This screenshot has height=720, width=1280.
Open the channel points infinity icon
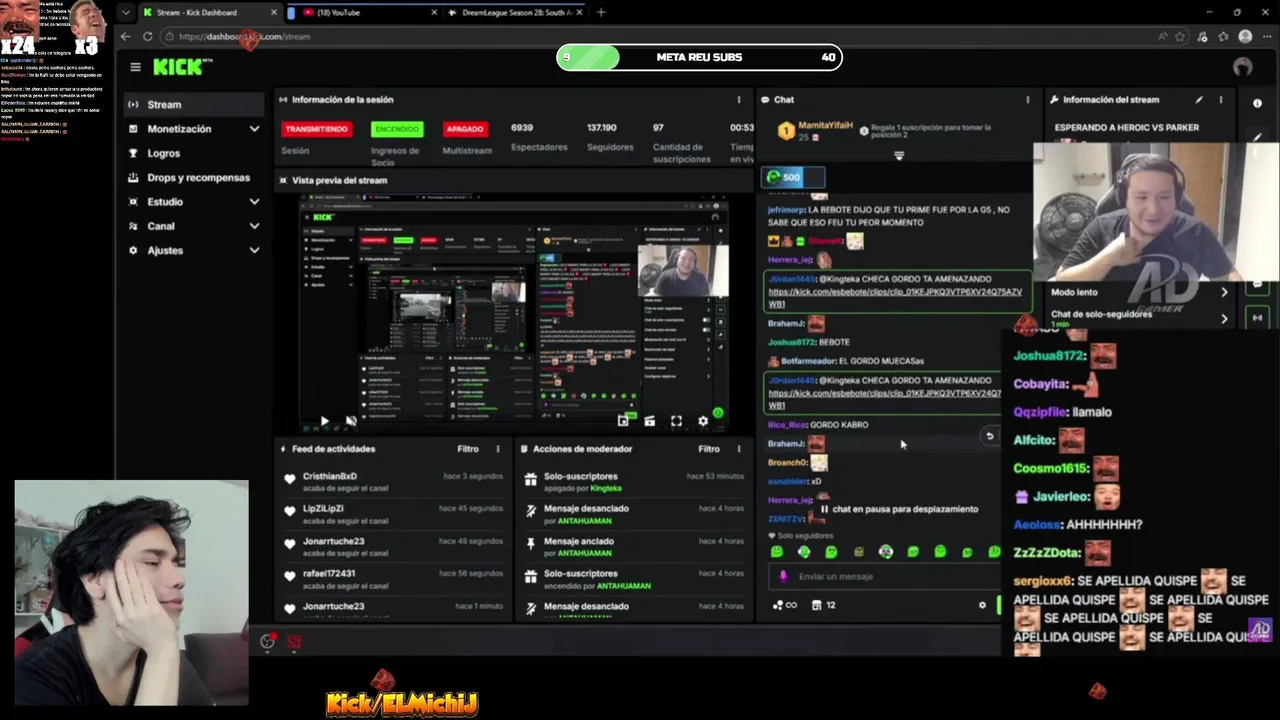point(785,605)
